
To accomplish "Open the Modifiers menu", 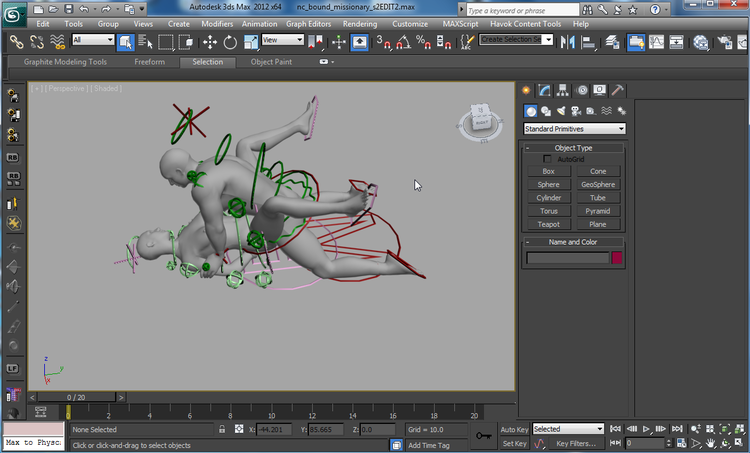I will pyautogui.click(x=217, y=23).
